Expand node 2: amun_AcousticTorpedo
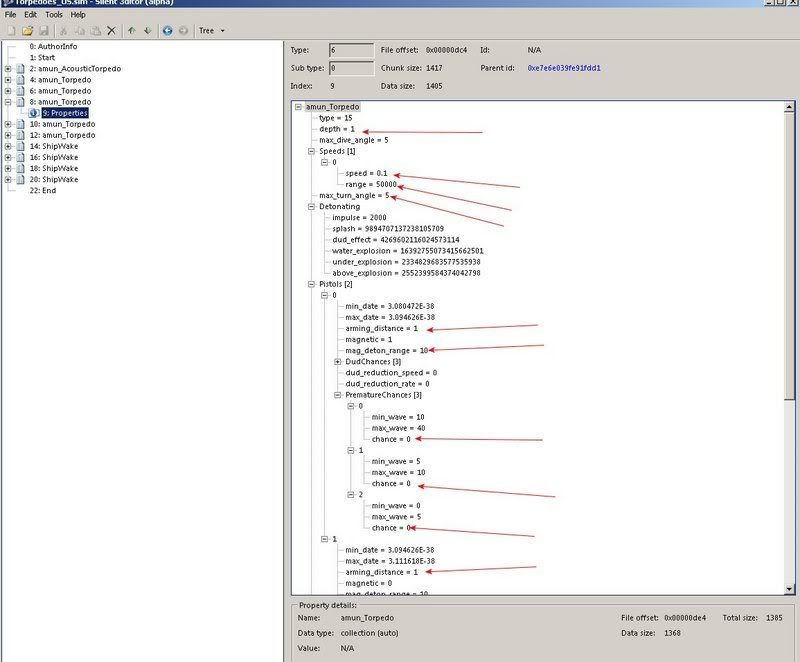Image resolution: width=800 pixels, height=662 pixels. (x=8, y=68)
